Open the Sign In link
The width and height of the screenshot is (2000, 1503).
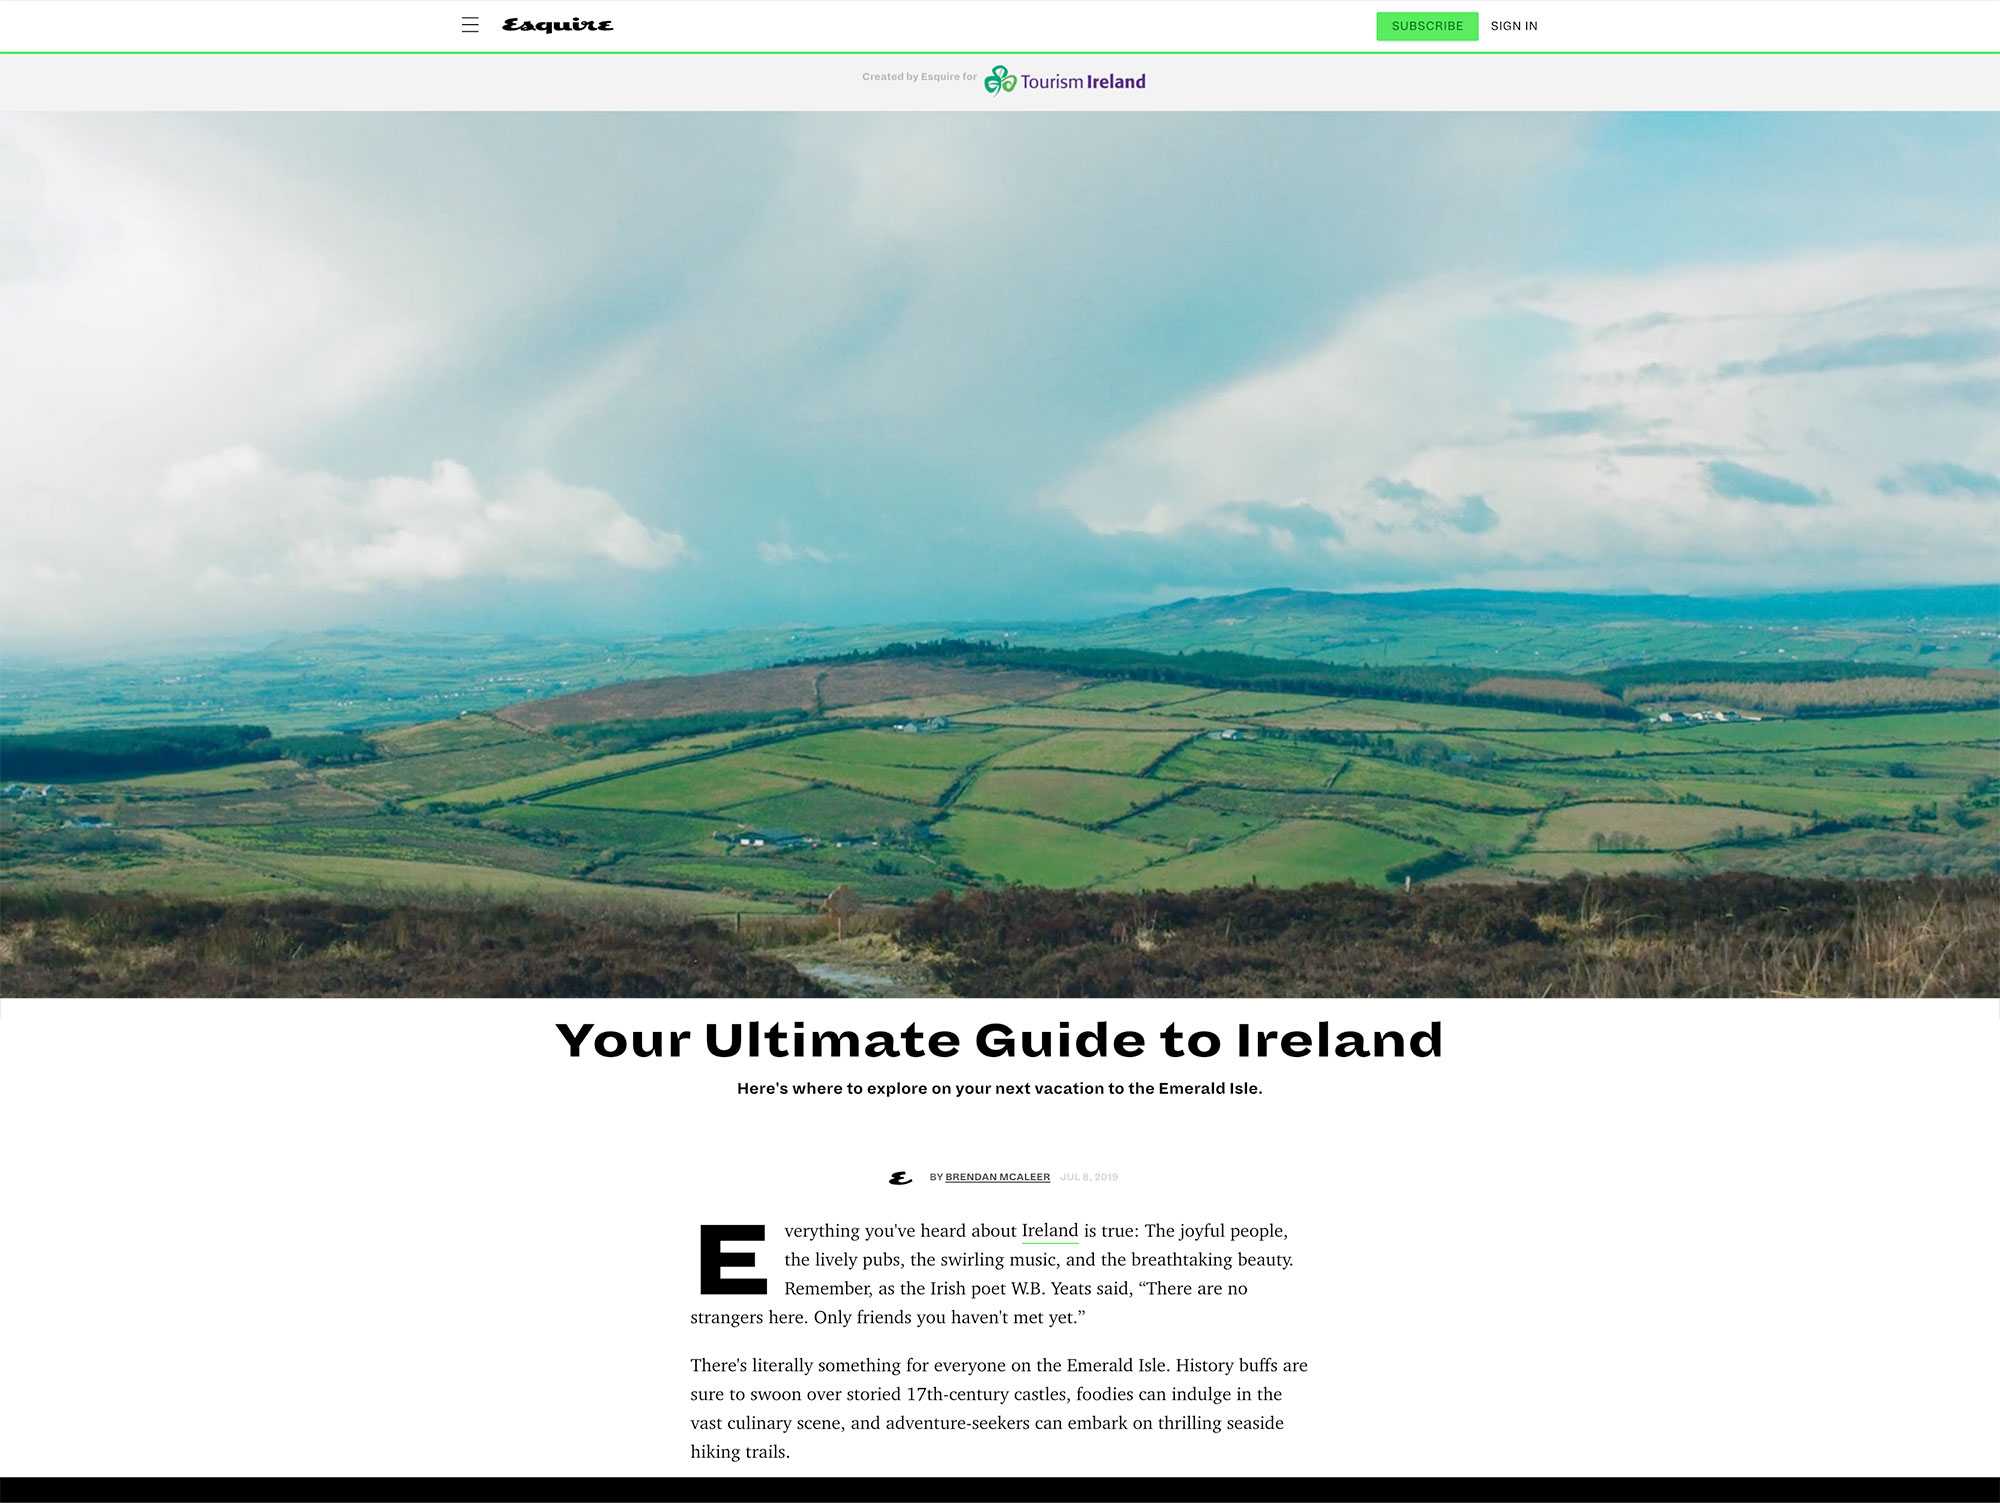pos(1513,26)
